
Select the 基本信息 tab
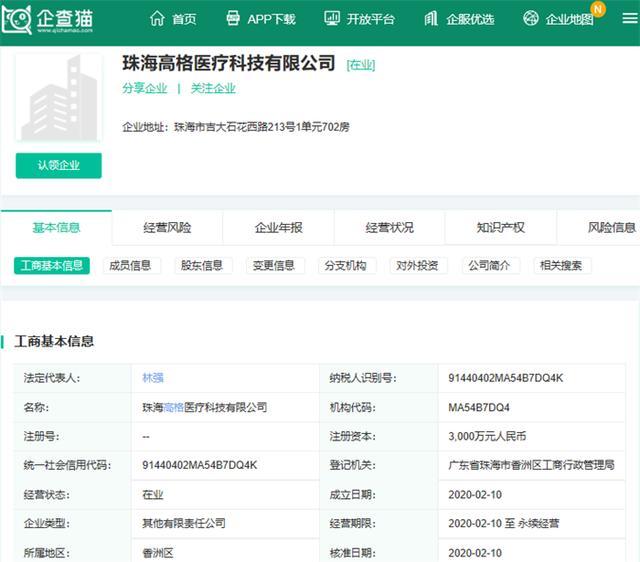(56, 227)
